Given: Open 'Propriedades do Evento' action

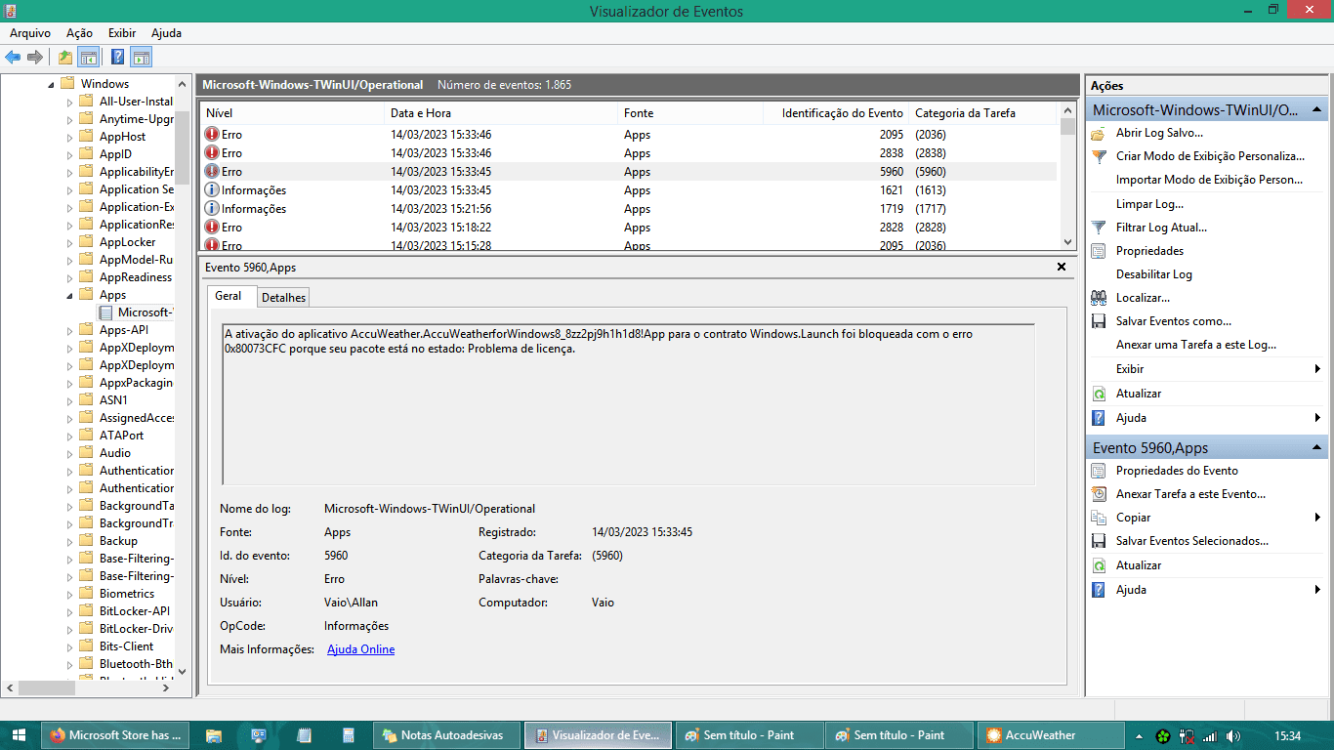Looking at the screenshot, I should click(x=1176, y=470).
